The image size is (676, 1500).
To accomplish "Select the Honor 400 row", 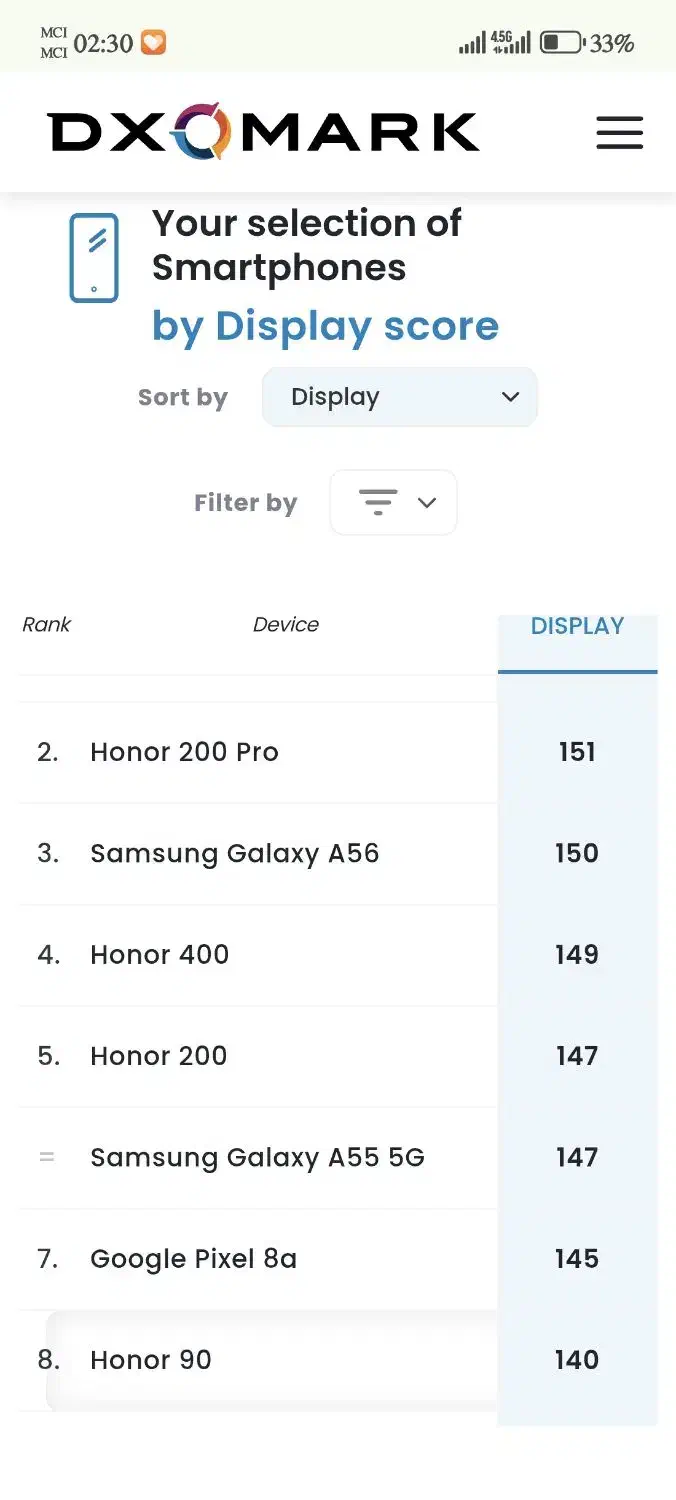I will click(160, 955).
